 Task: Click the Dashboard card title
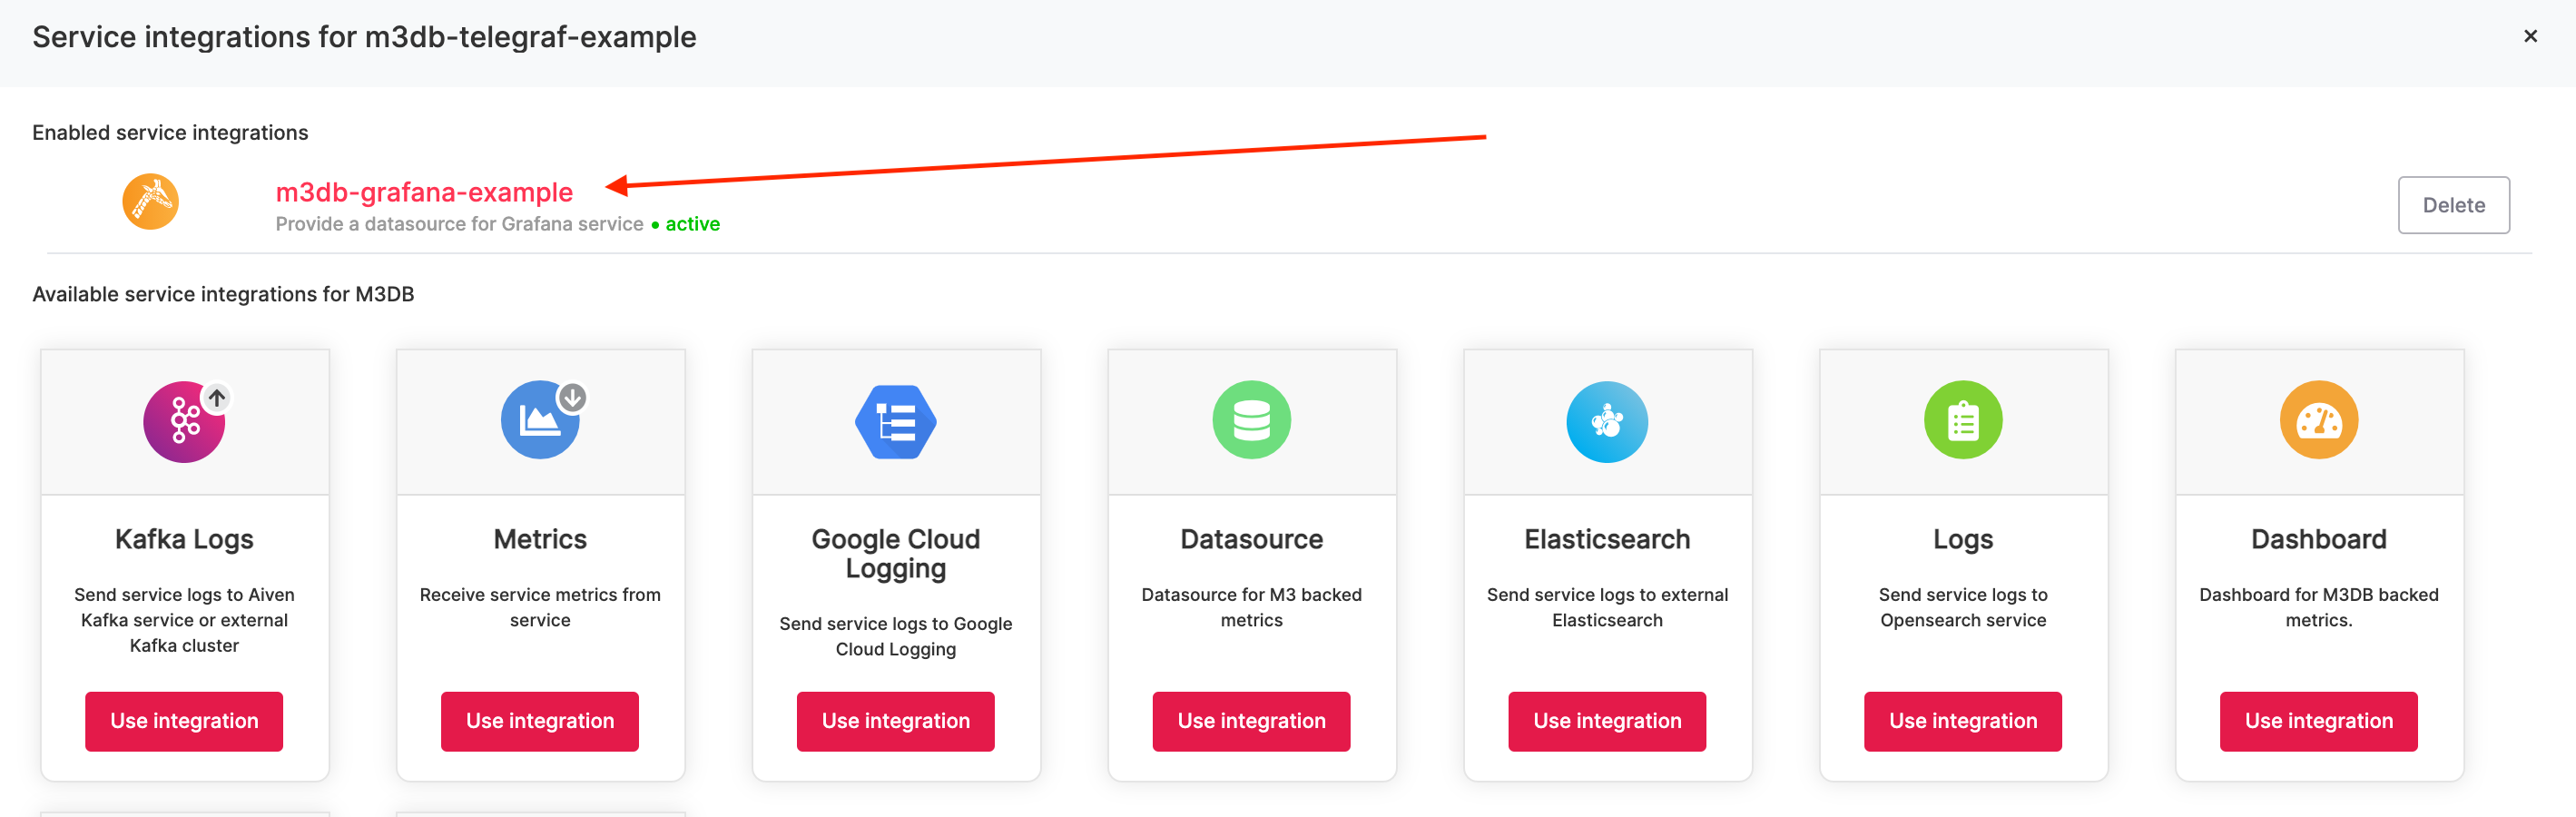(2318, 539)
